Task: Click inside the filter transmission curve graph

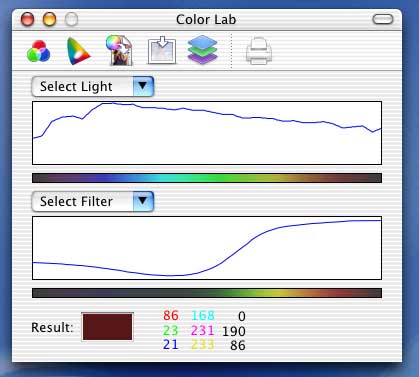Action: 207,248
